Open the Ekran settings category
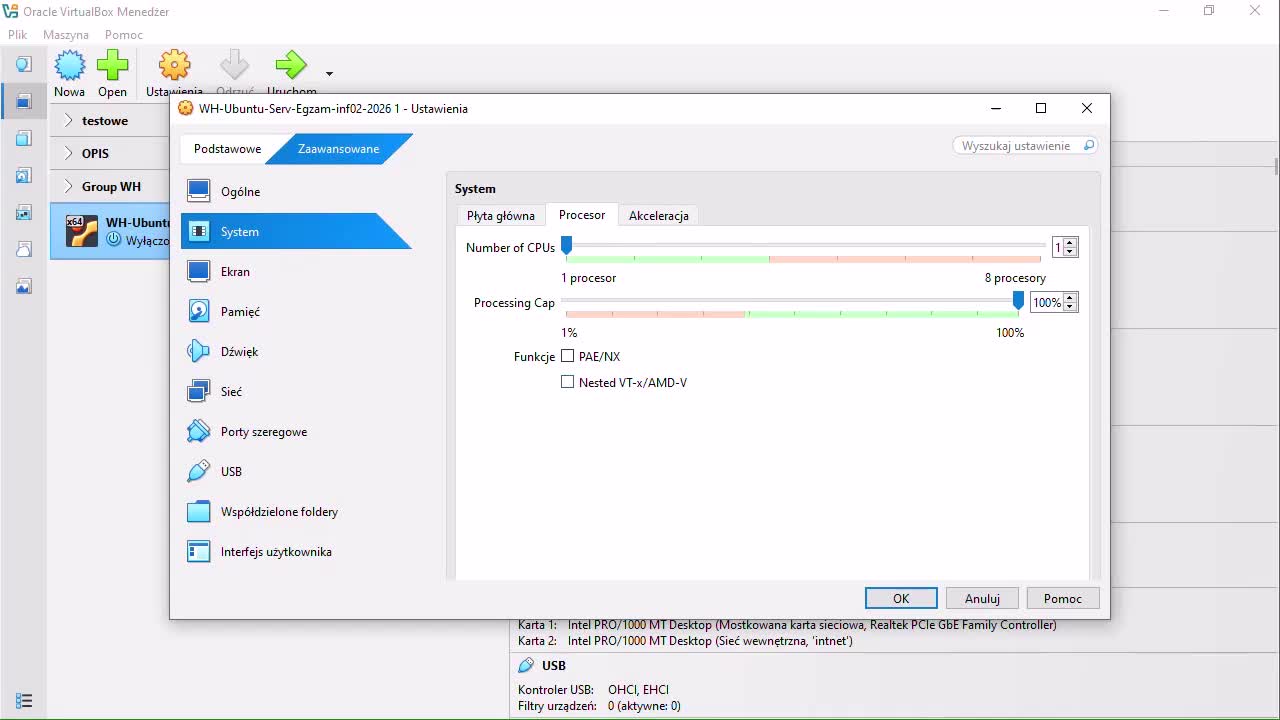1280x720 pixels. [x=296, y=272]
